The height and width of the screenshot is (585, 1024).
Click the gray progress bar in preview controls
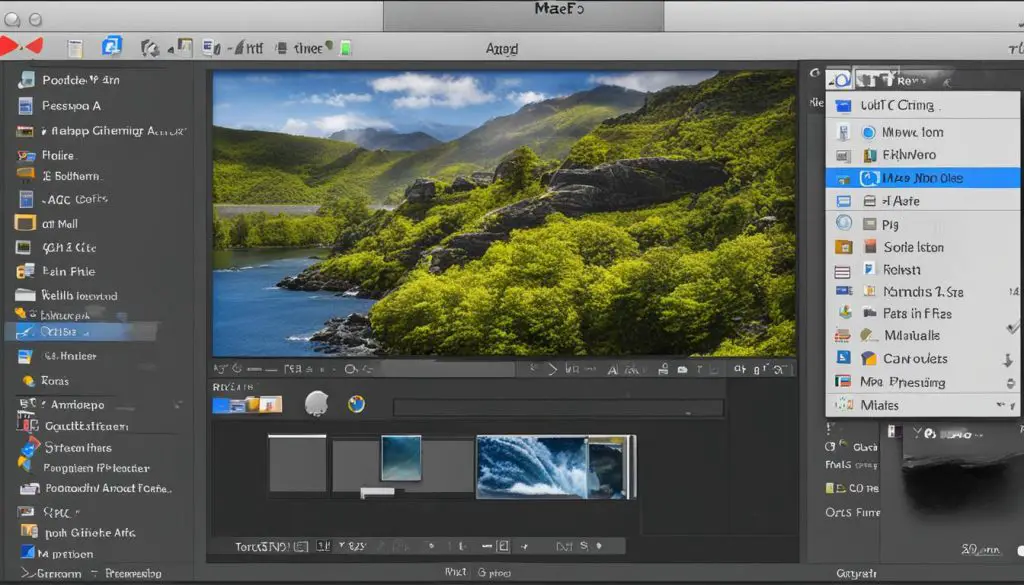coord(448,370)
